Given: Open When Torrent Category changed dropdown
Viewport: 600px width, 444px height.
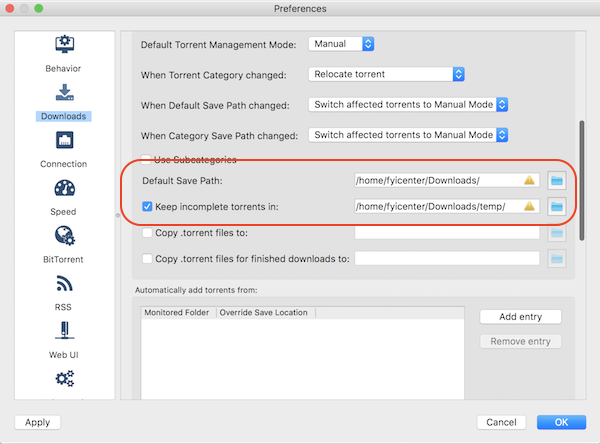Looking at the screenshot, I should click(386, 74).
